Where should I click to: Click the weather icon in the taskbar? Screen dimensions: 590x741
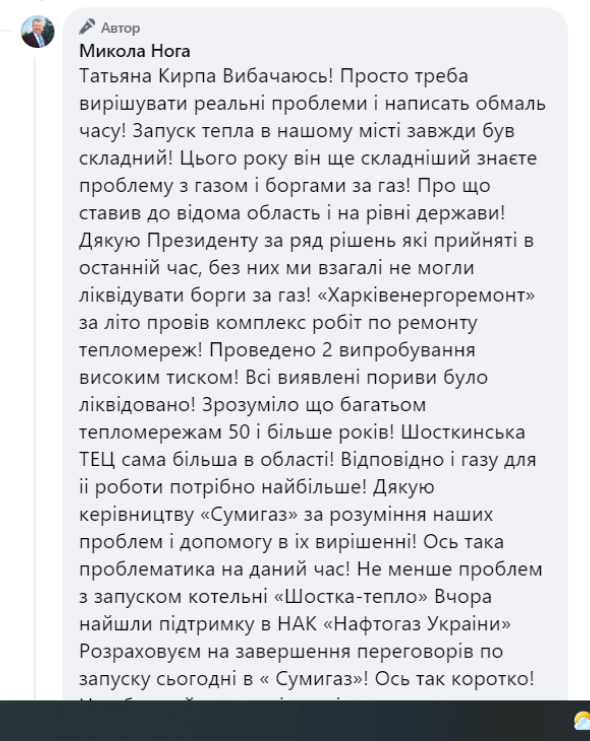(x=582, y=722)
